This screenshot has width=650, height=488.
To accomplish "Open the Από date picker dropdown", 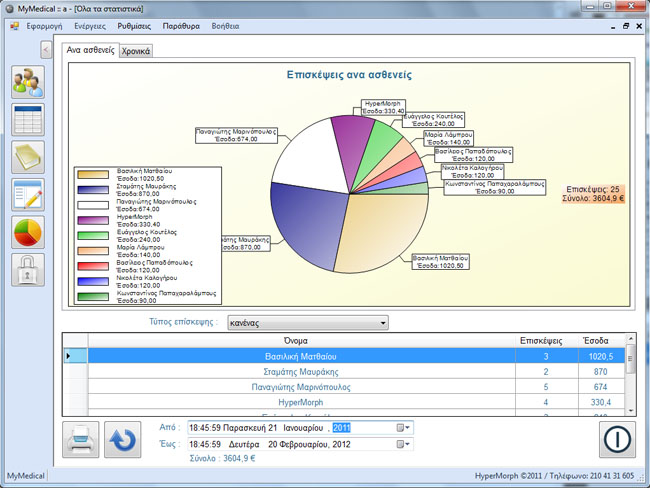I will tap(402, 428).
